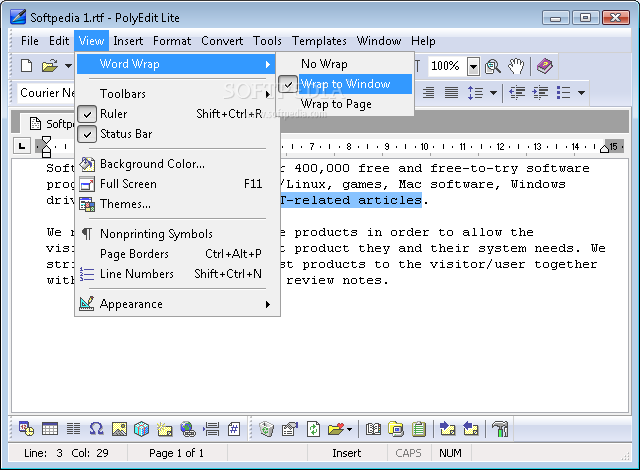
Task: Click the Courier New font name box
Action: (46, 93)
